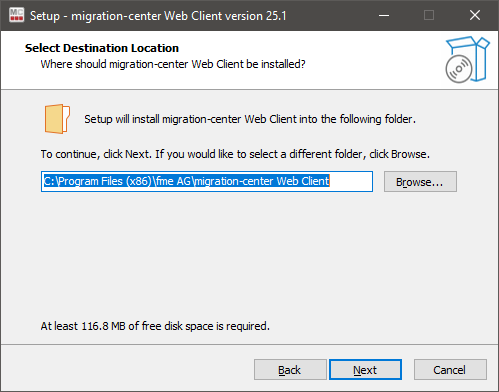Screen dimensions: 499x392
Task: Click the free disk space requirement text
Action: (155, 326)
